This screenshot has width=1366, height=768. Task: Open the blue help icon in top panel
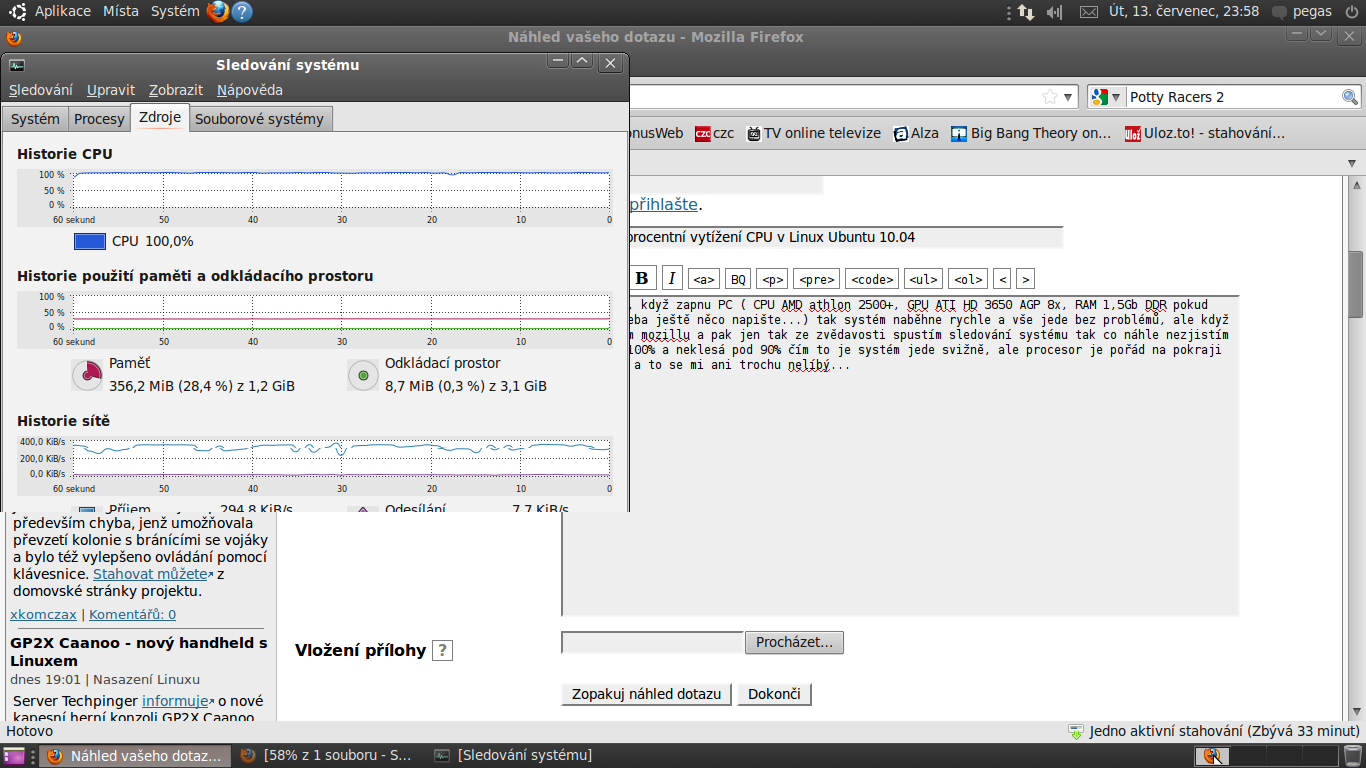[x=242, y=12]
